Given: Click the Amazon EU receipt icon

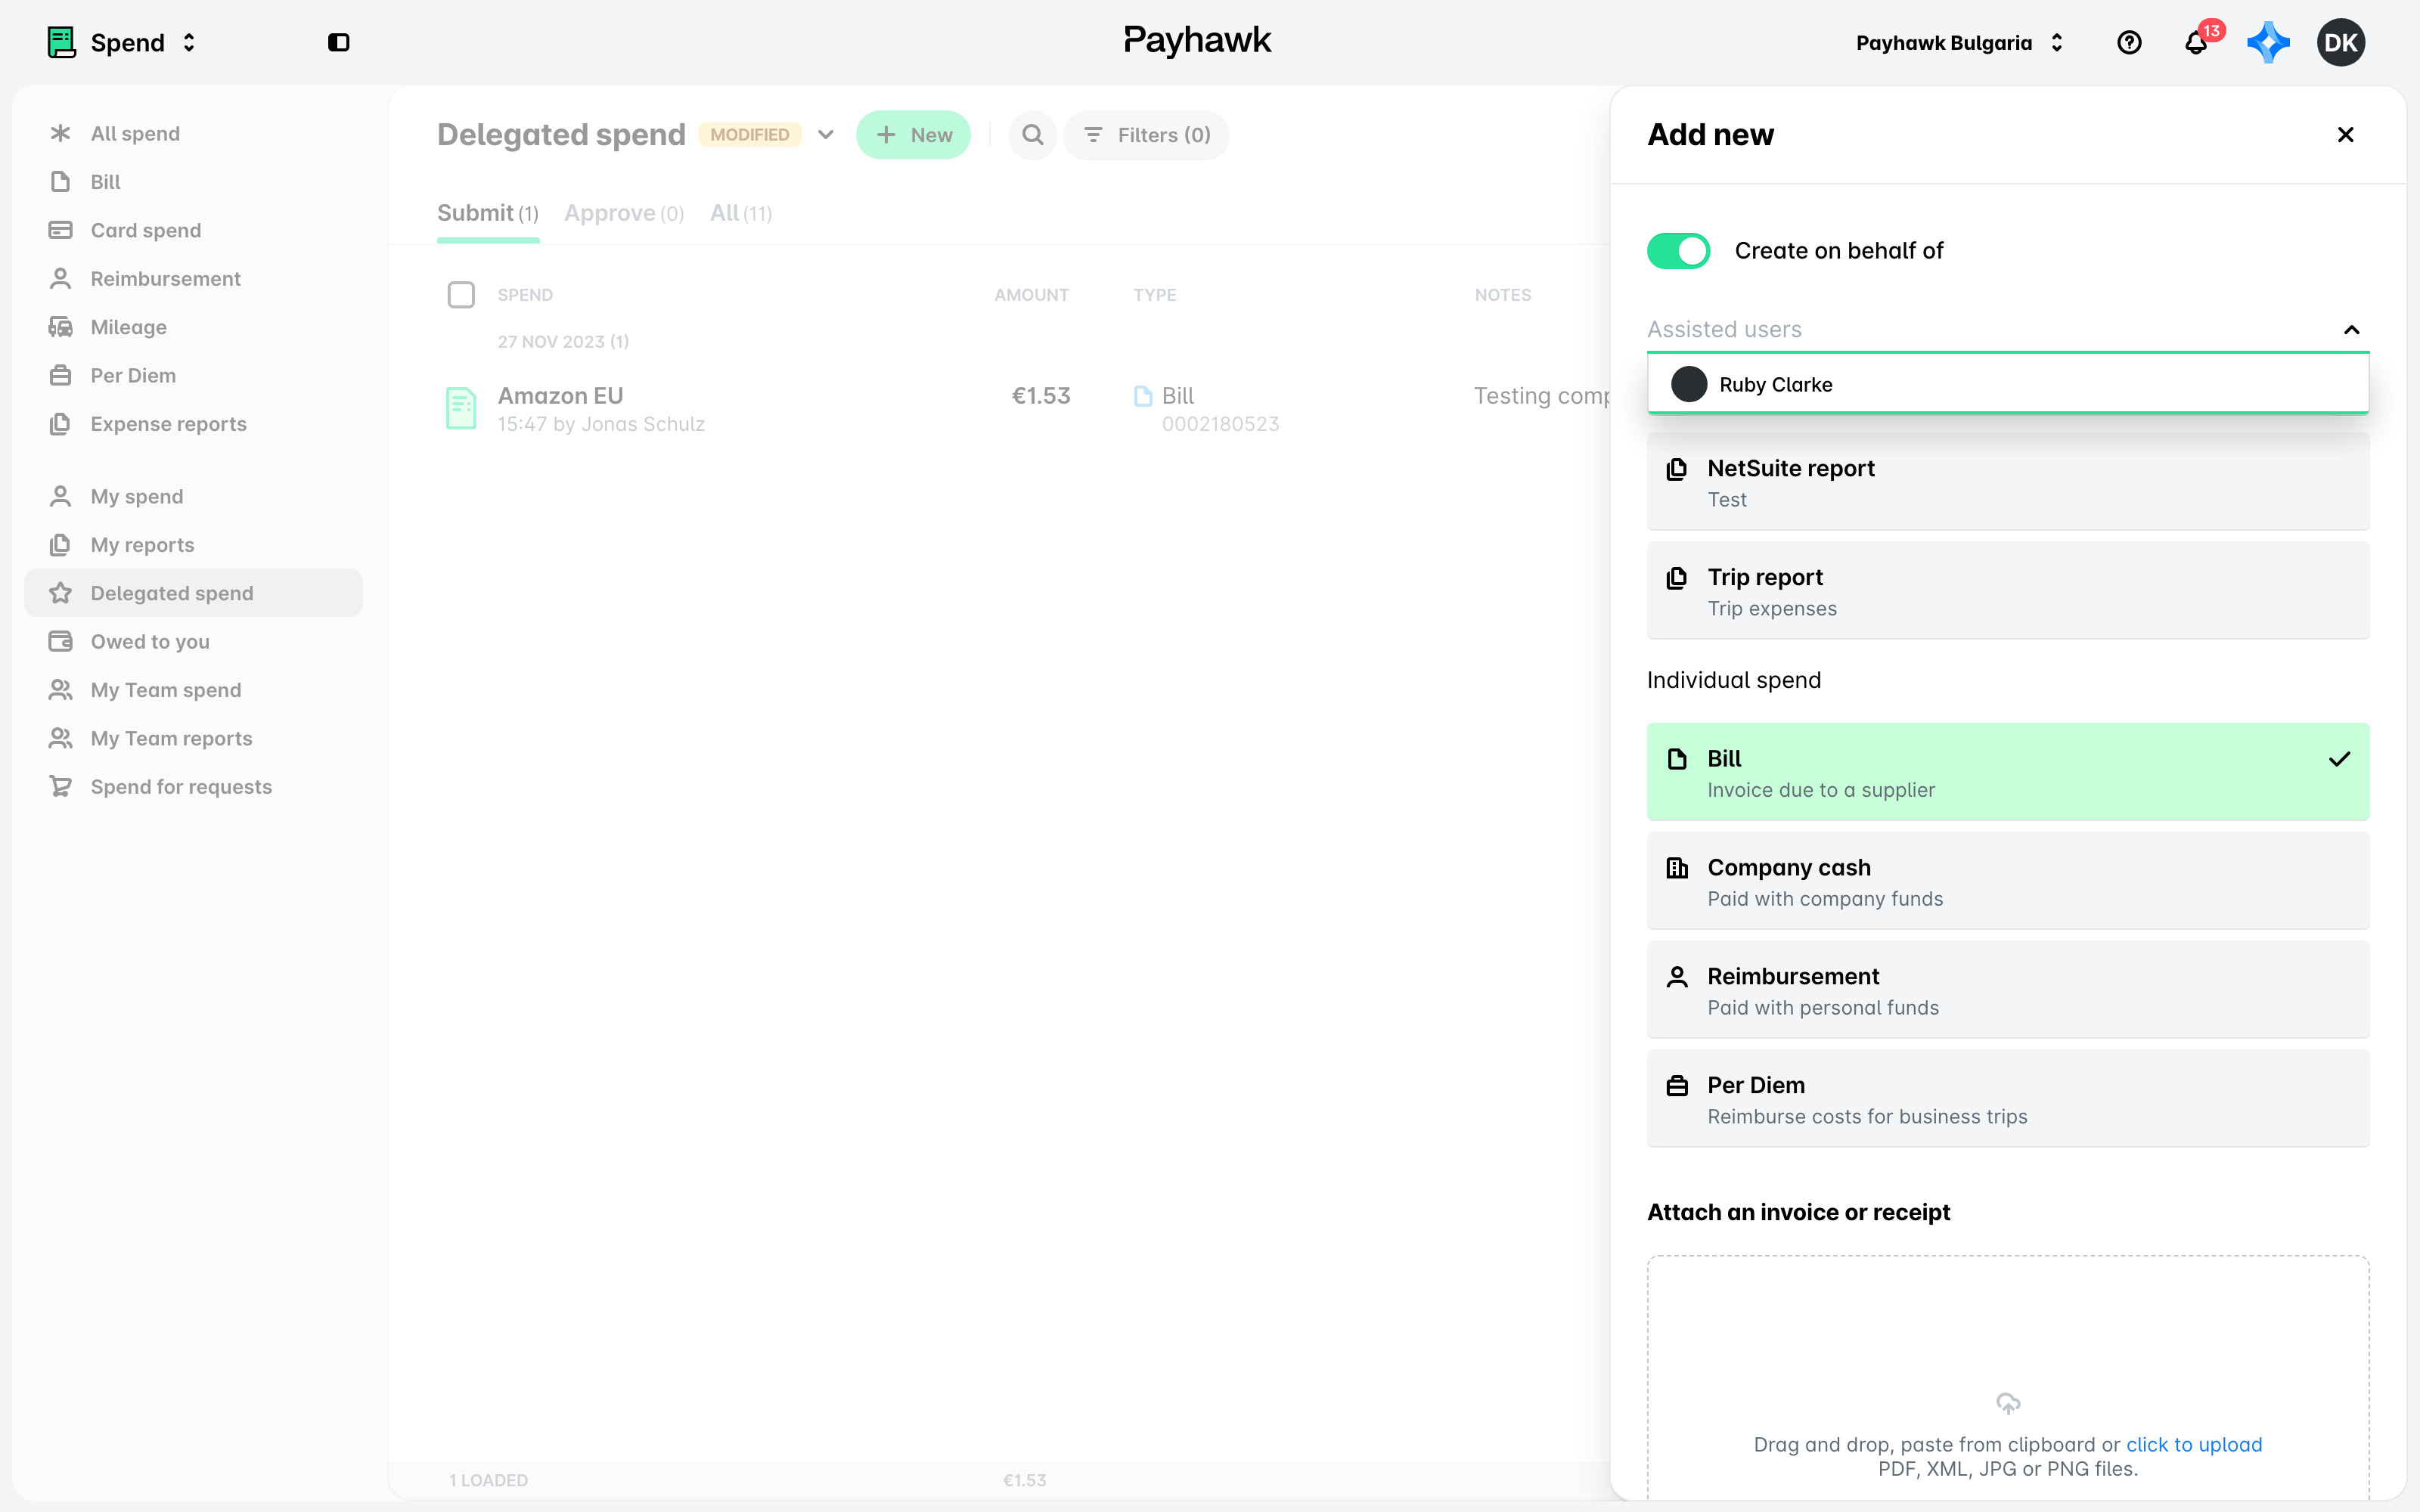Looking at the screenshot, I should pyautogui.click(x=461, y=408).
